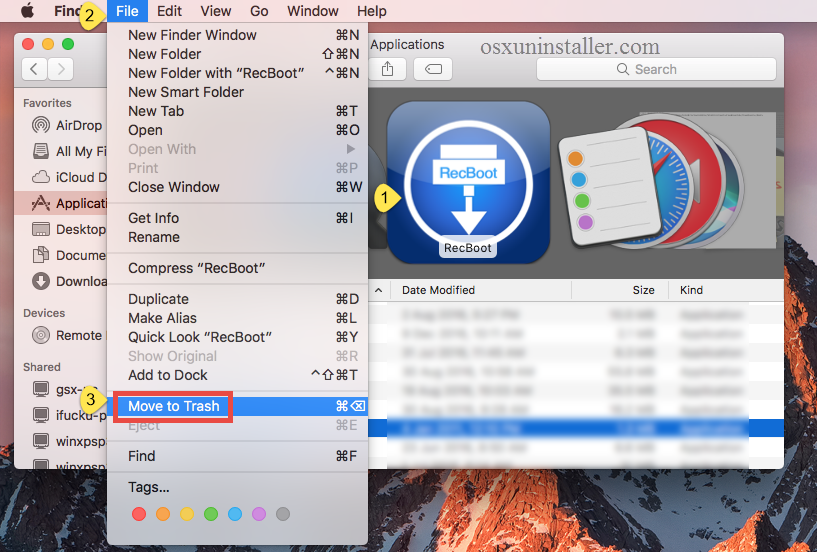Choose Compress "RecBoot" menu item
Image resolution: width=817 pixels, height=552 pixels.
pyautogui.click(x=237, y=268)
